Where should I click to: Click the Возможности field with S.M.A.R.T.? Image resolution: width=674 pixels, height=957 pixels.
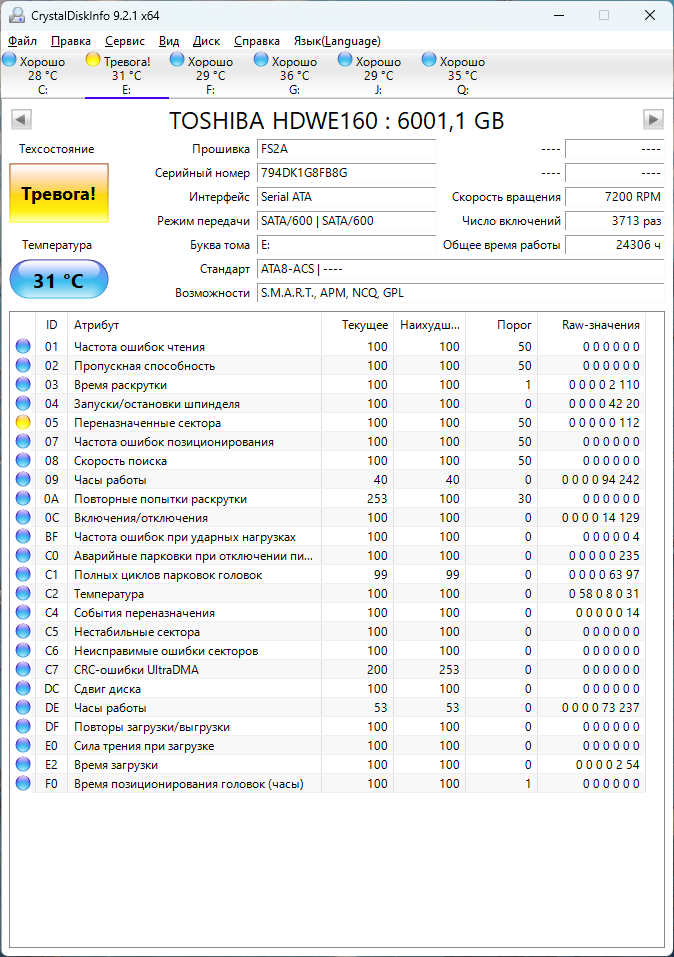(460, 293)
